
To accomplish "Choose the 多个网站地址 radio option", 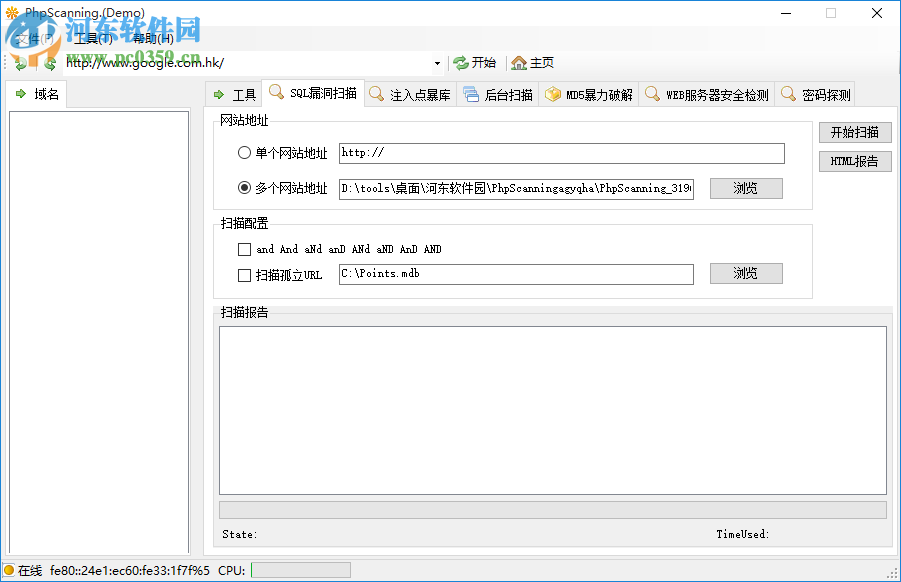I will (x=243, y=188).
